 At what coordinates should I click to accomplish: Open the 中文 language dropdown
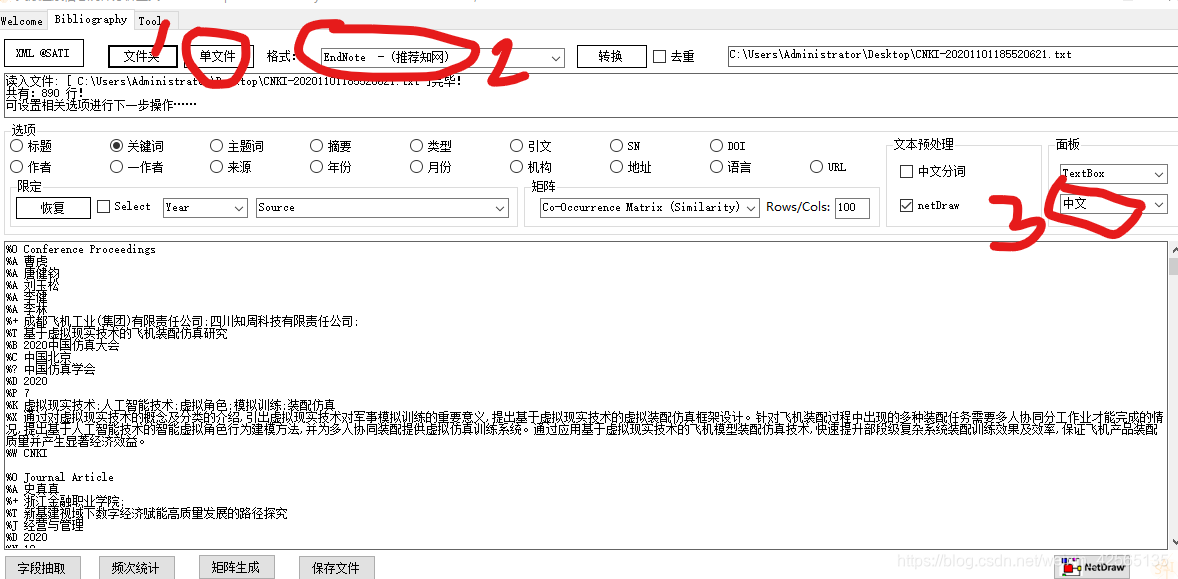[x=1113, y=204]
